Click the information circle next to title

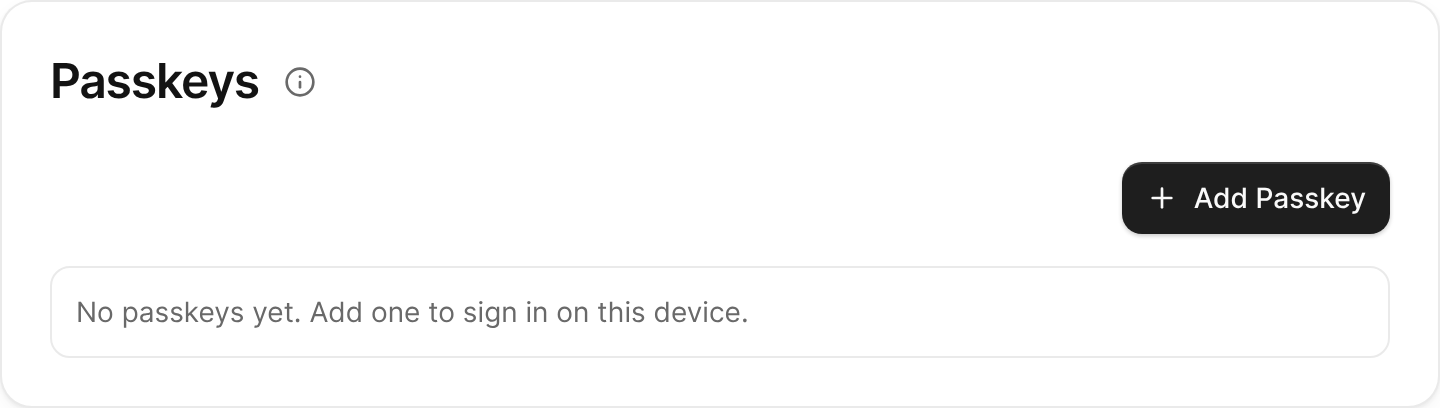(300, 82)
